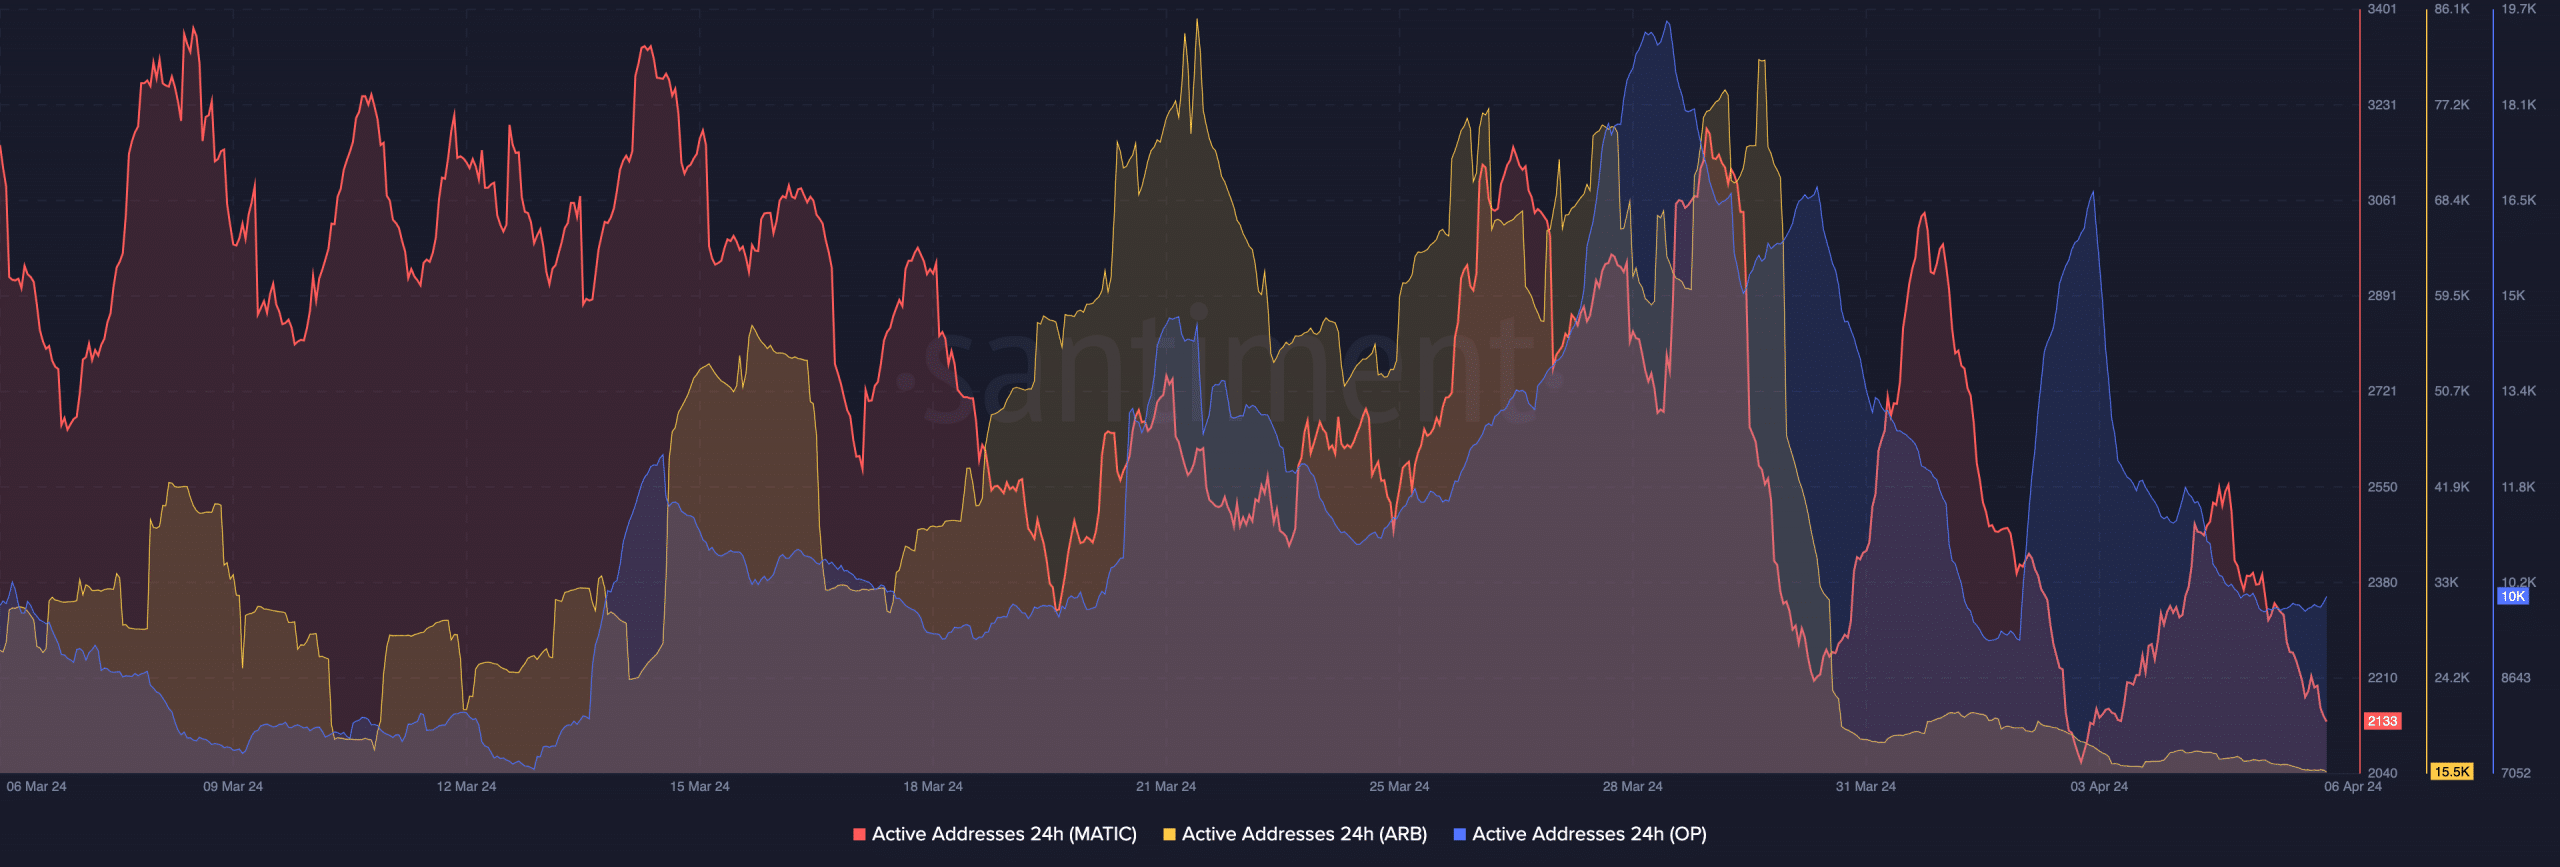The height and width of the screenshot is (867, 2560).
Task: Click the 41.9K ARB axis value
Action: pos(2452,487)
